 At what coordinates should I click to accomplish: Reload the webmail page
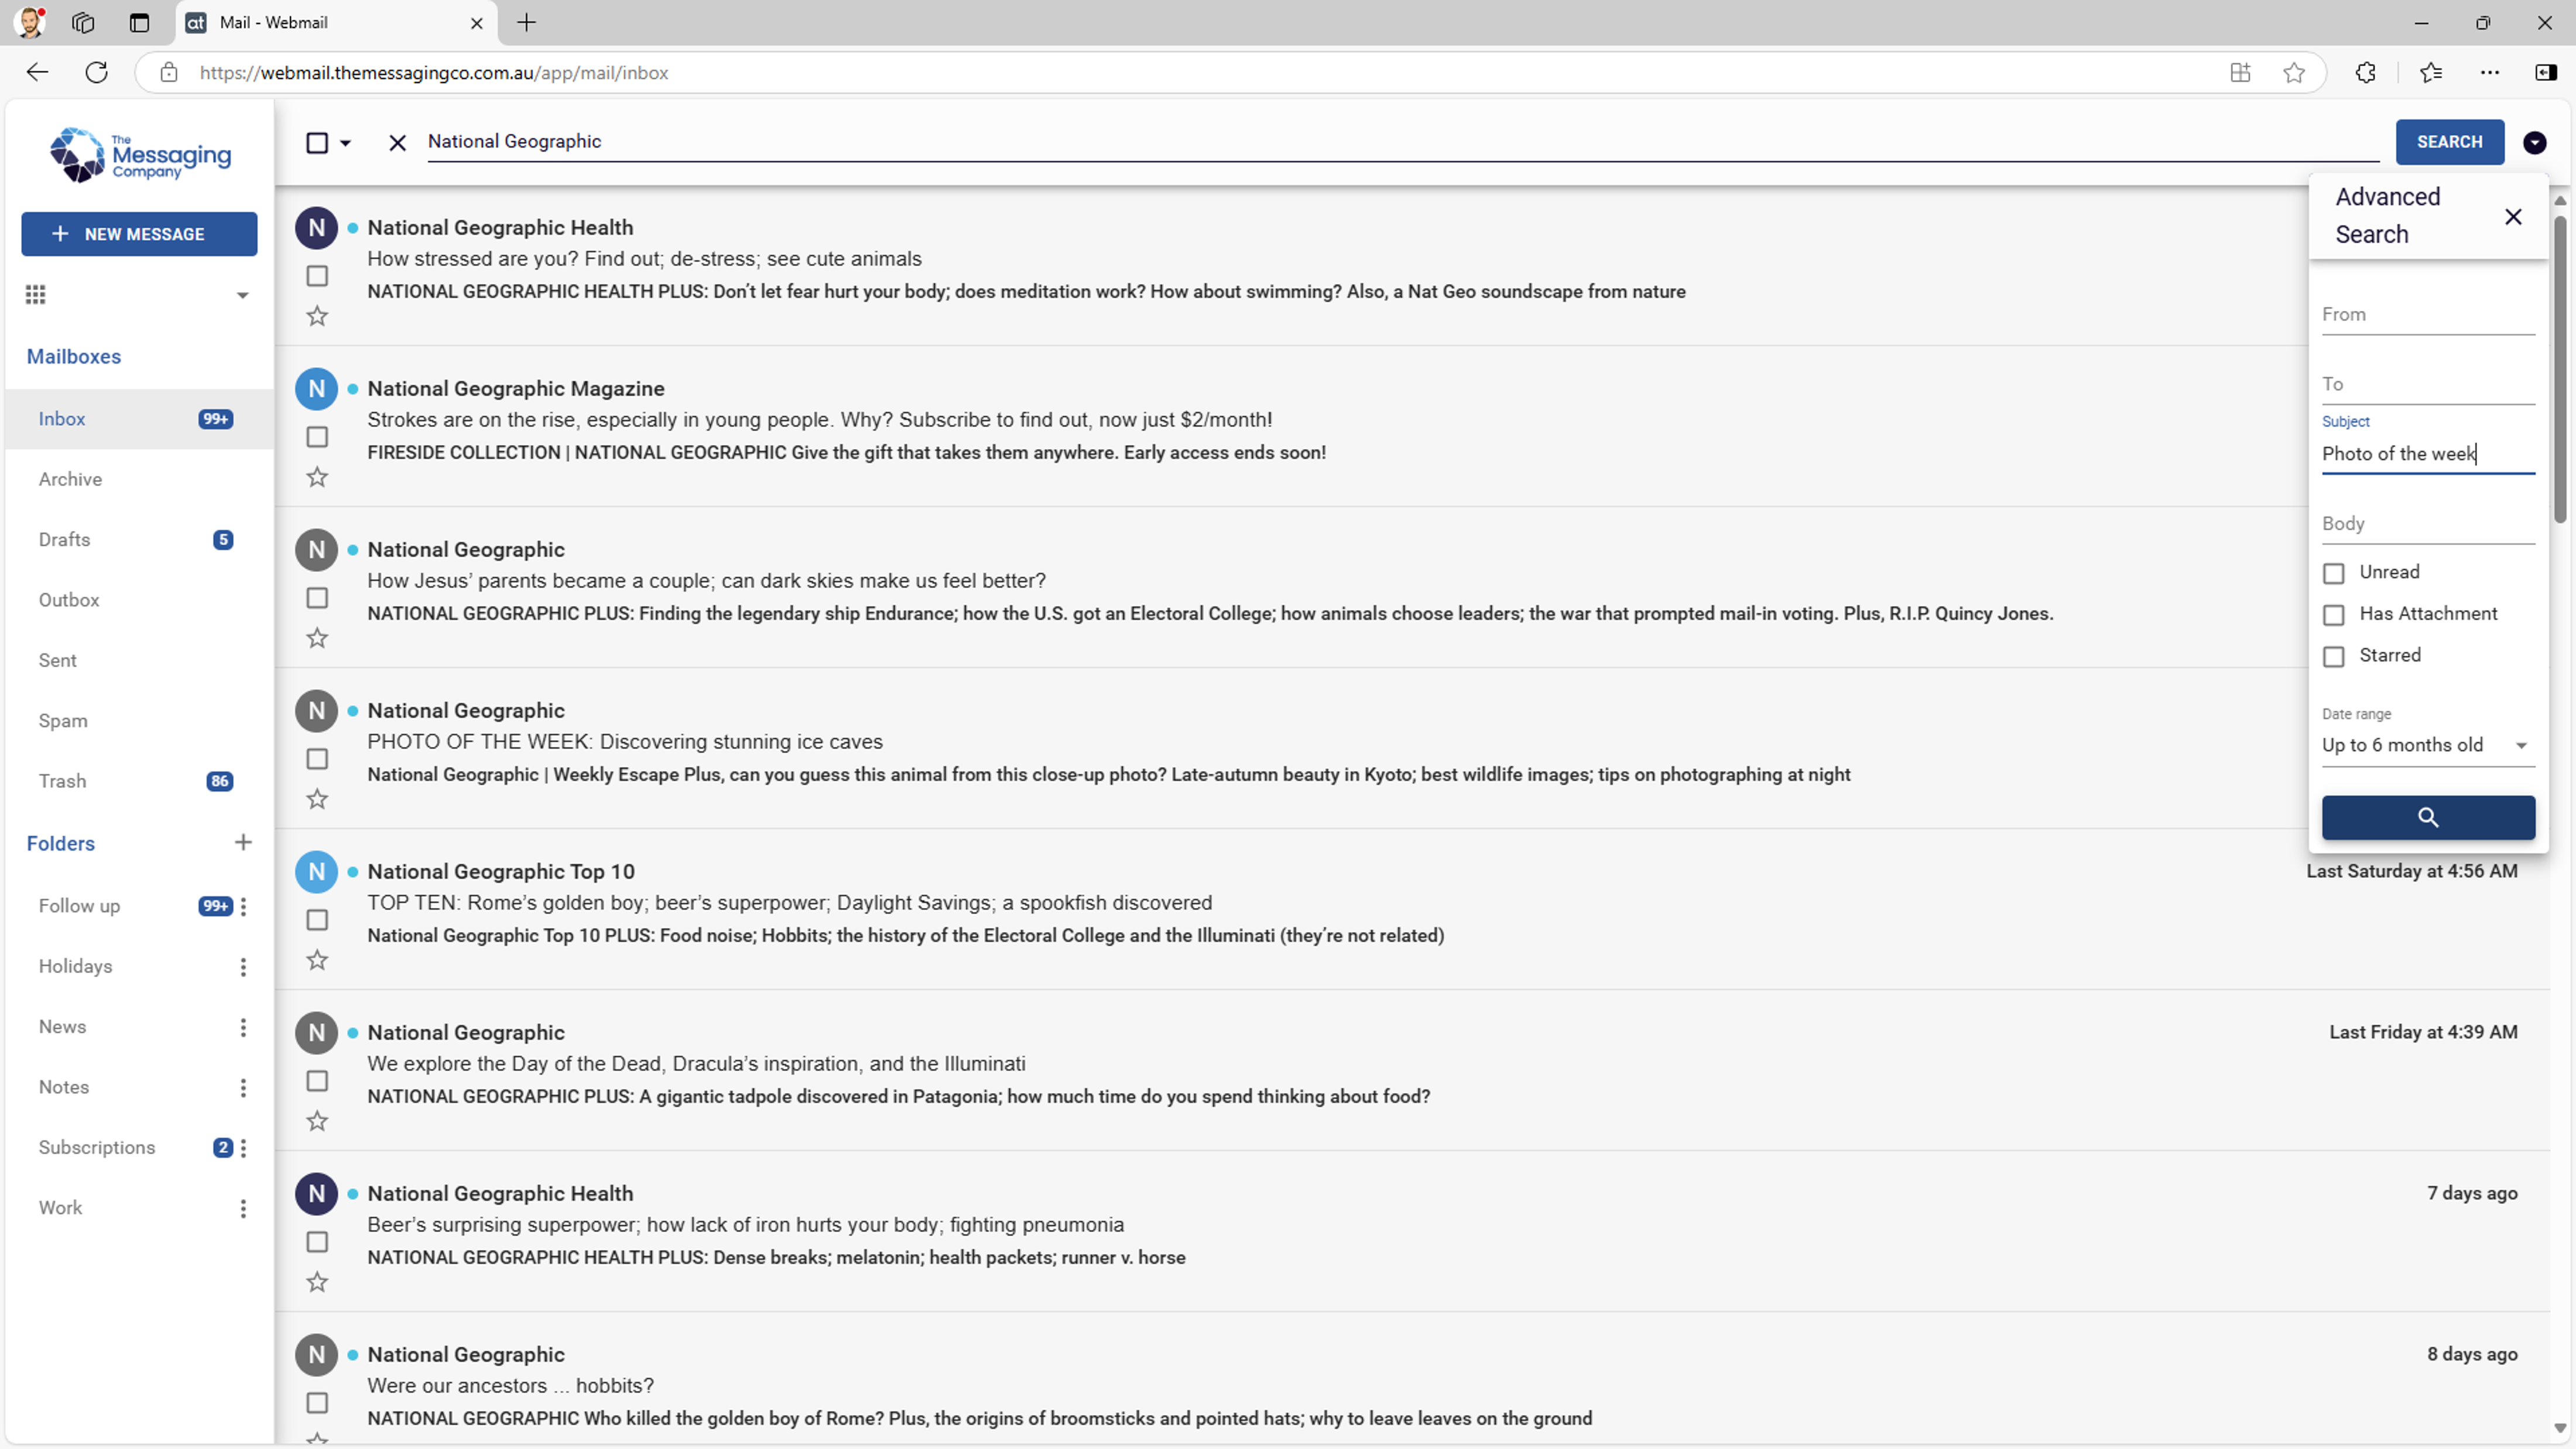point(96,72)
